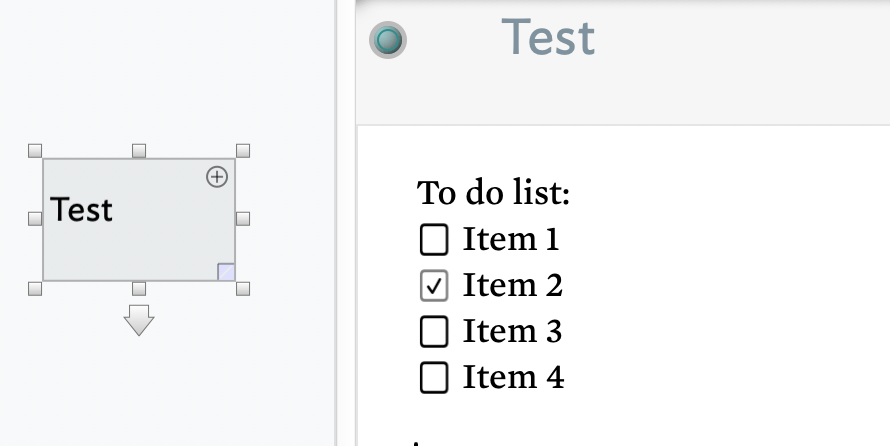Screen dimensions: 890x446
Task: Check the Item 1 checkbox
Action: 434,239
